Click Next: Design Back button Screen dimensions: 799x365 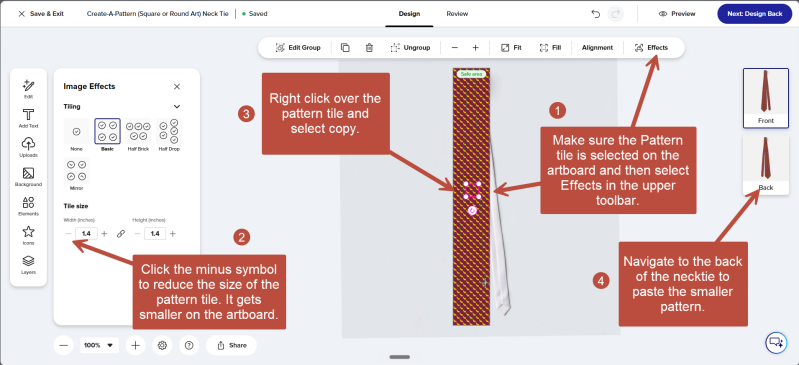click(x=755, y=14)
